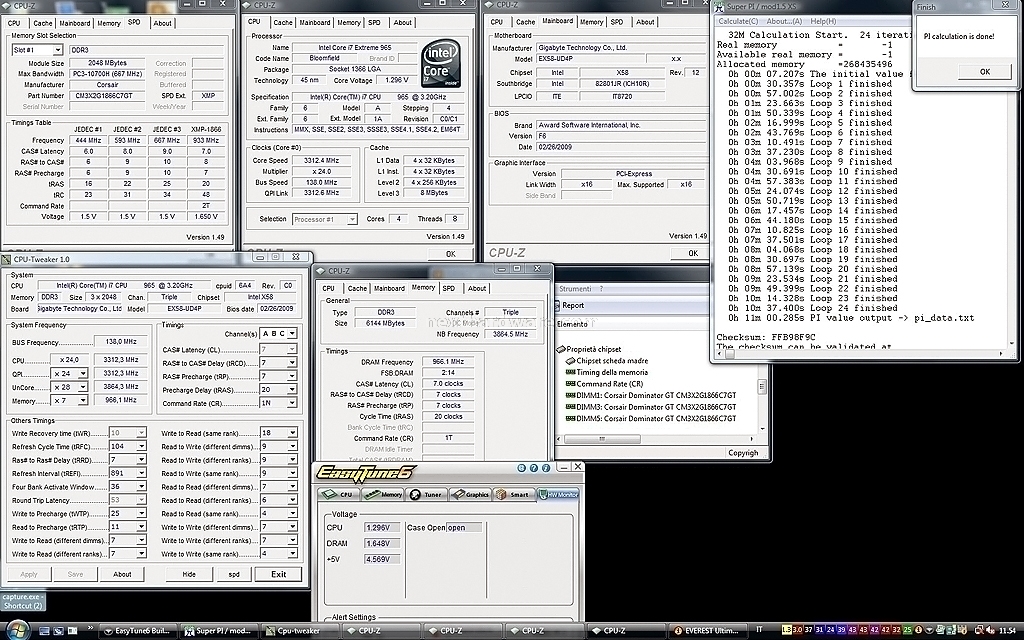Click the Hide button in CPU-Tweaker
Screen dimensions: 1024x640
189,575
